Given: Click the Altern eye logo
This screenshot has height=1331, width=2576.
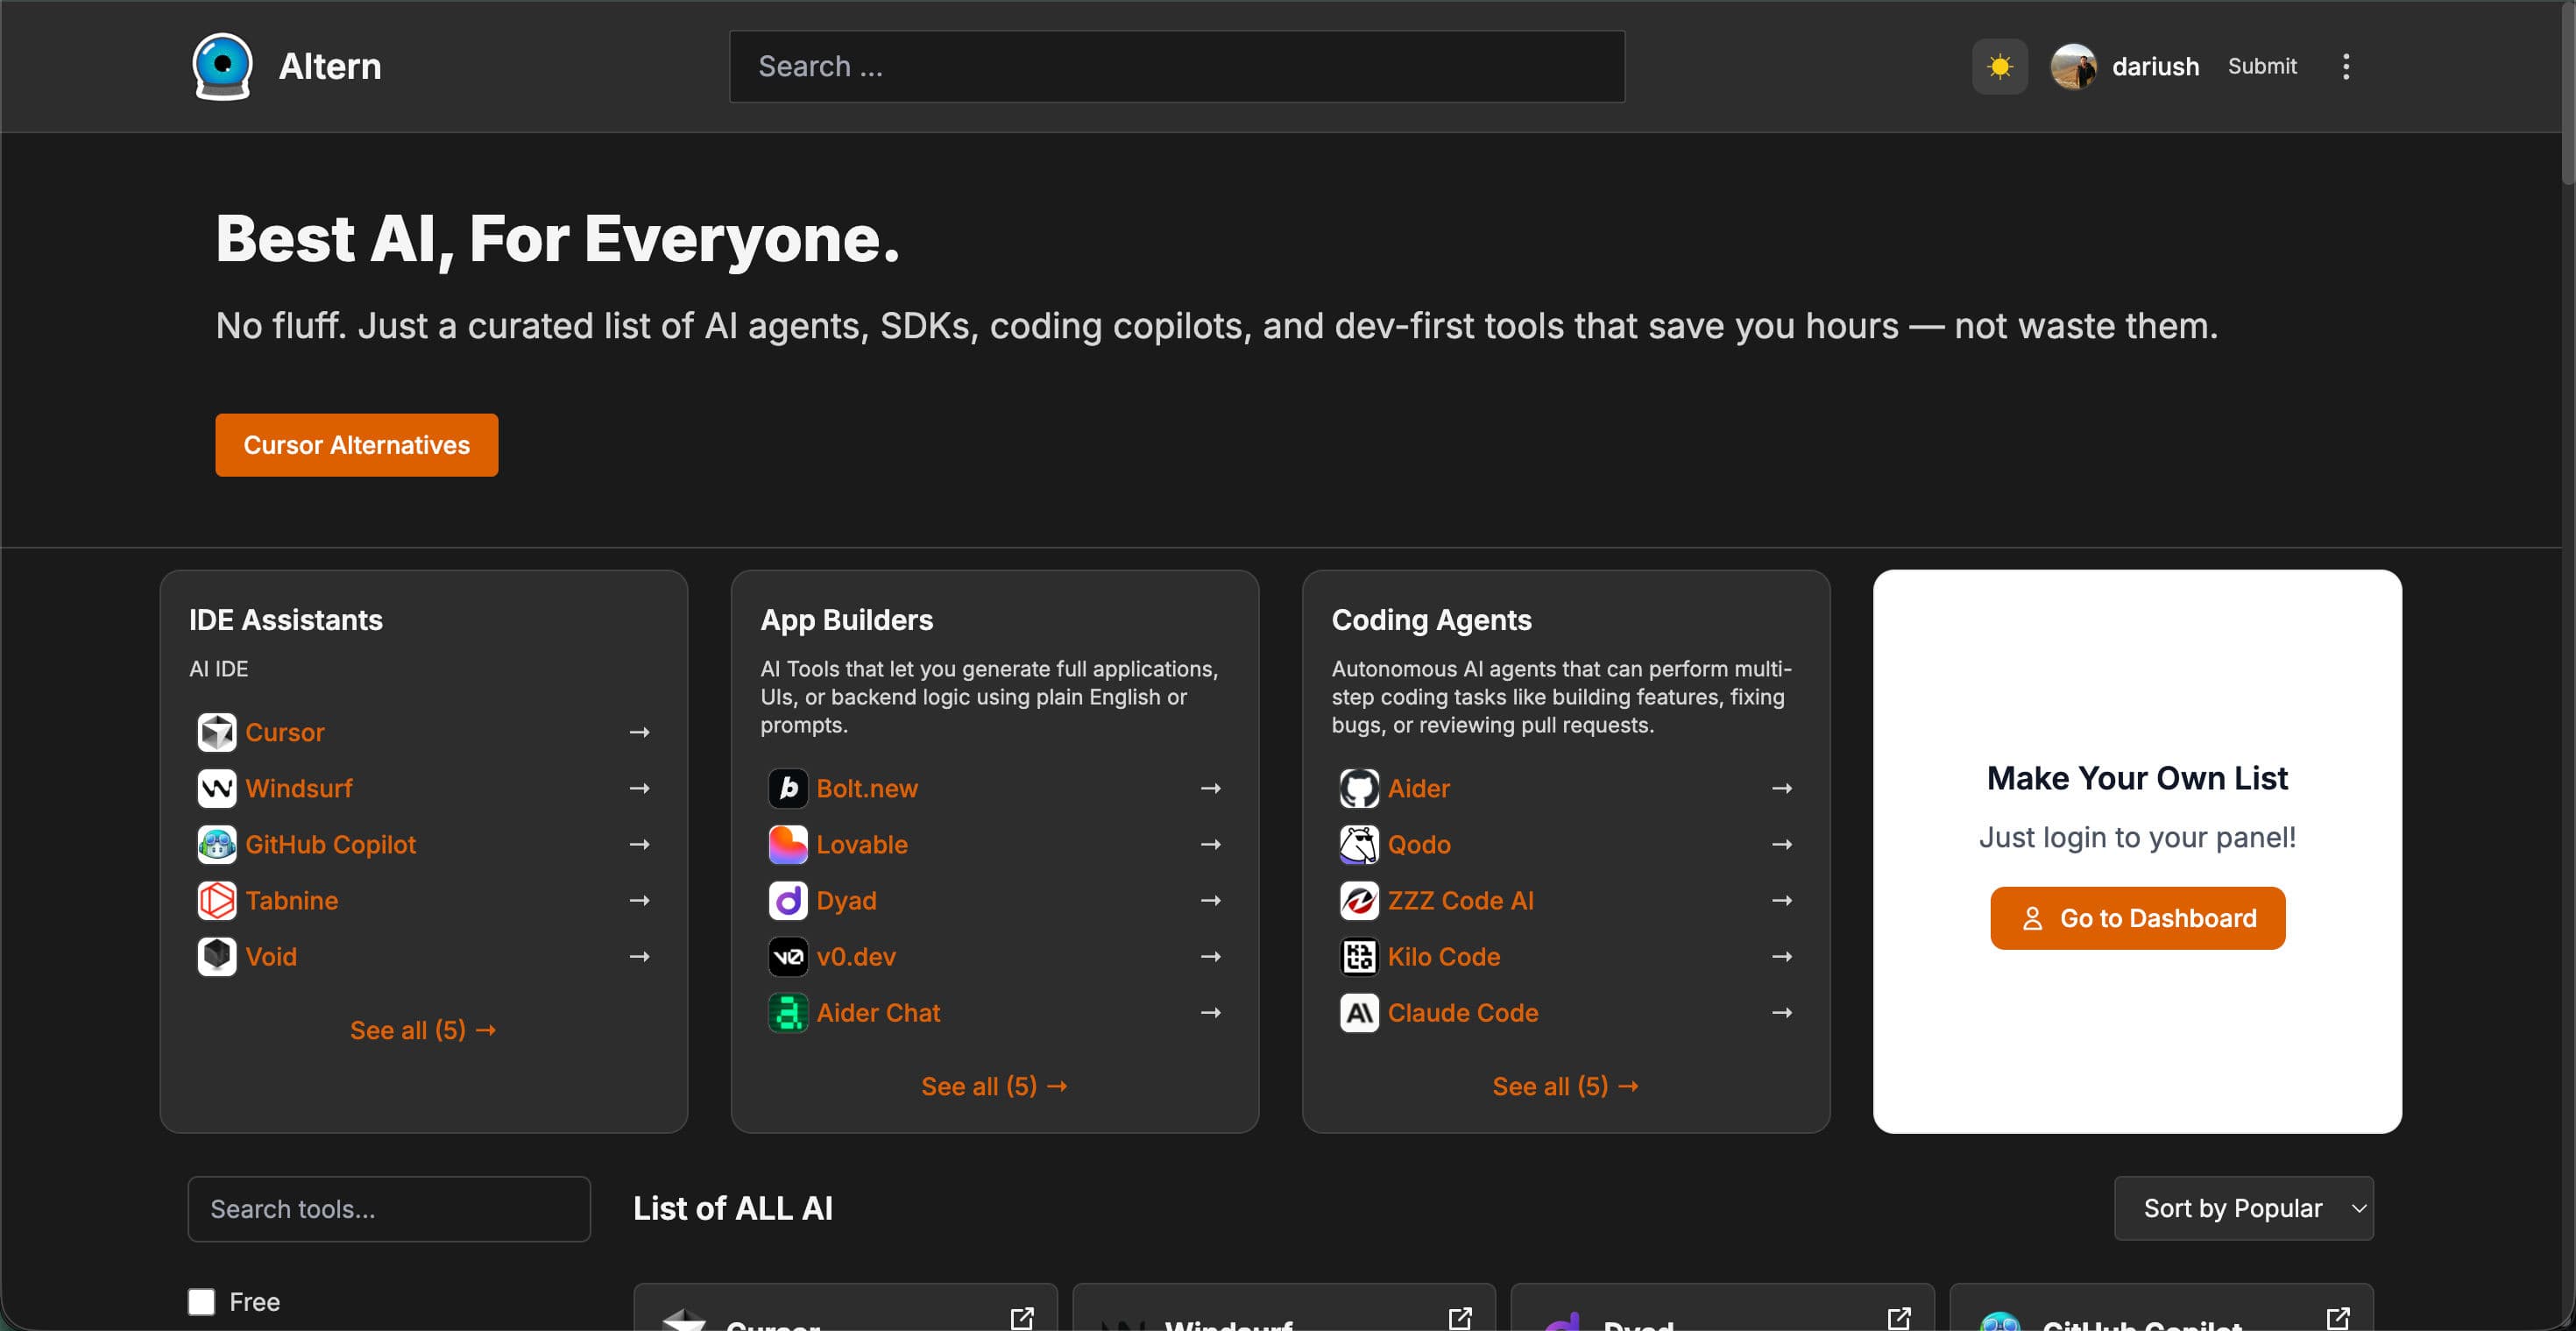Looking at the screenshot, I should tap(222, 66).
